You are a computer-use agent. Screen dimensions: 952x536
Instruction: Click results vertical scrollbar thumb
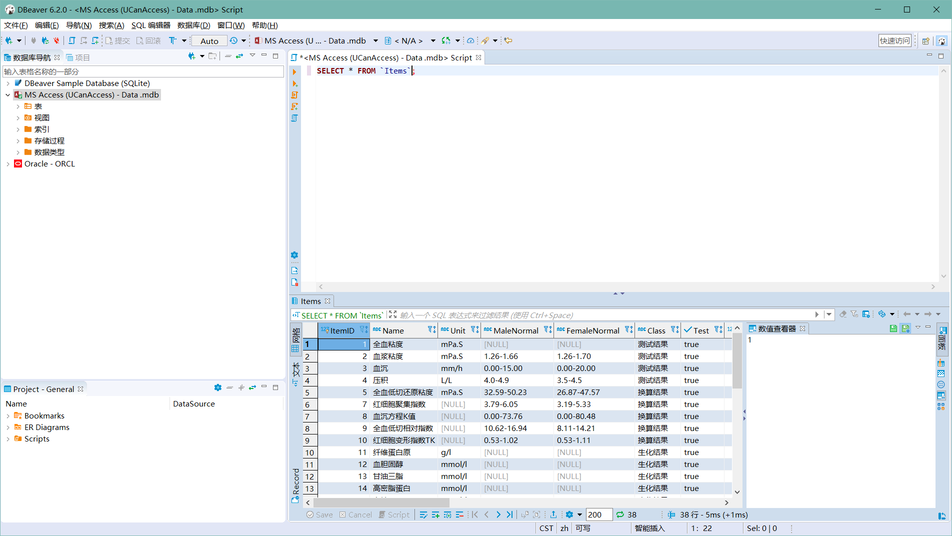737,362
